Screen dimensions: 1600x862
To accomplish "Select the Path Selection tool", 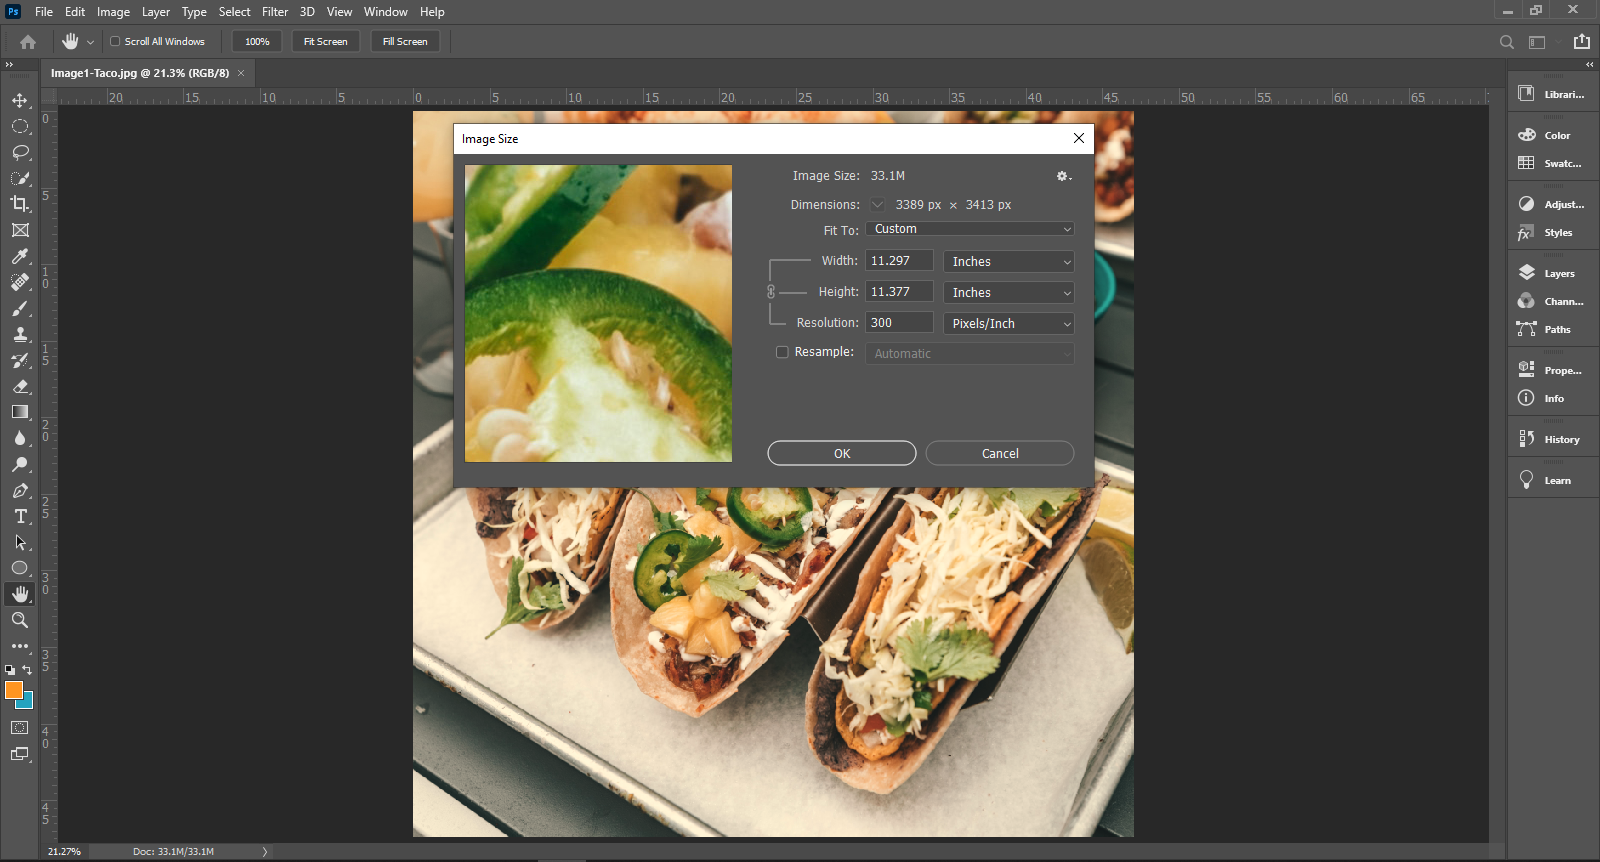I will tap(20, 542).
